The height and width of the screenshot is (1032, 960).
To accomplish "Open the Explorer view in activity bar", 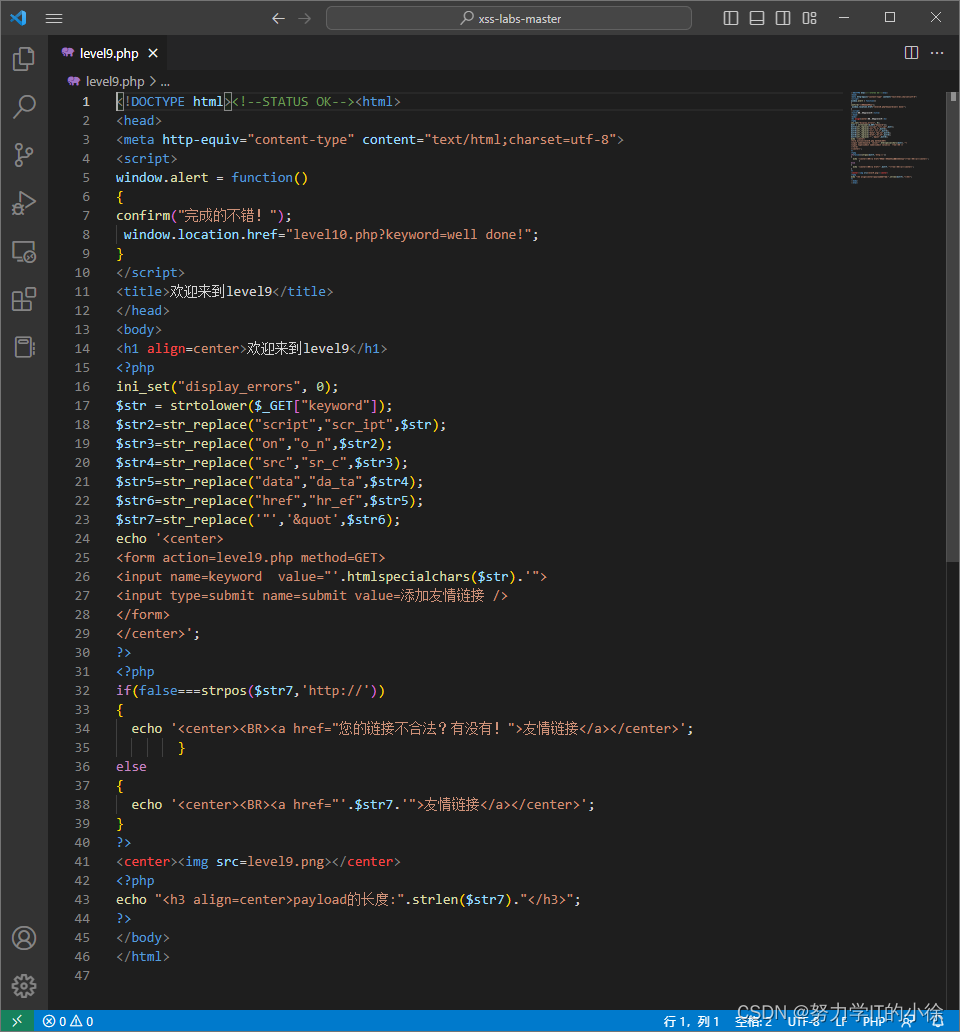I will 24,59.
